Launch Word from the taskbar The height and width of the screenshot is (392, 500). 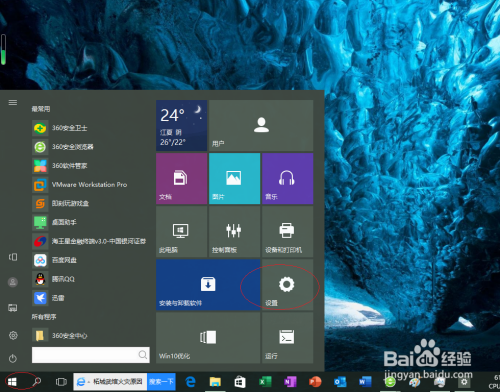(365, 382)
